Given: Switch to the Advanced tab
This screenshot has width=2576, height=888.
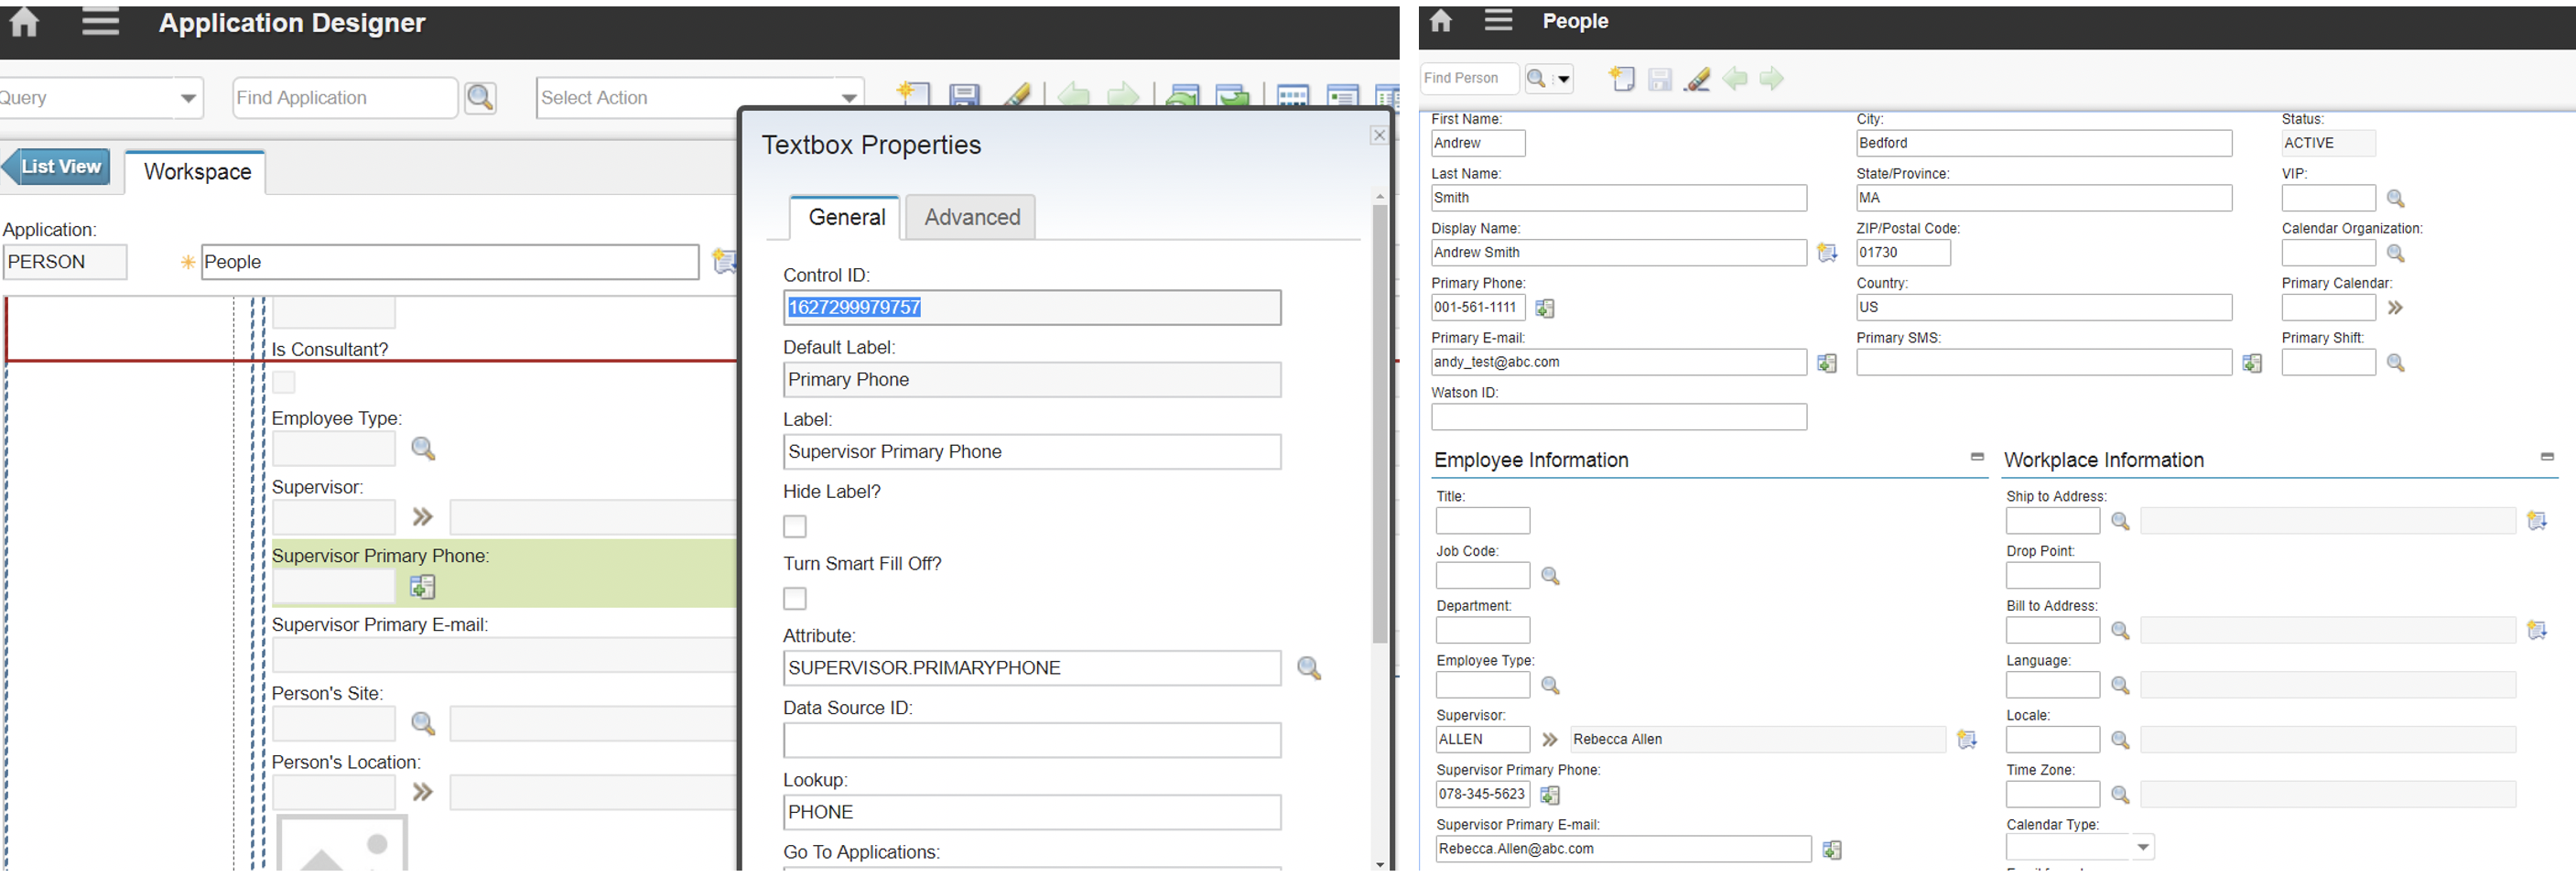Looking at the screenshot, I should tap(971, 217).
